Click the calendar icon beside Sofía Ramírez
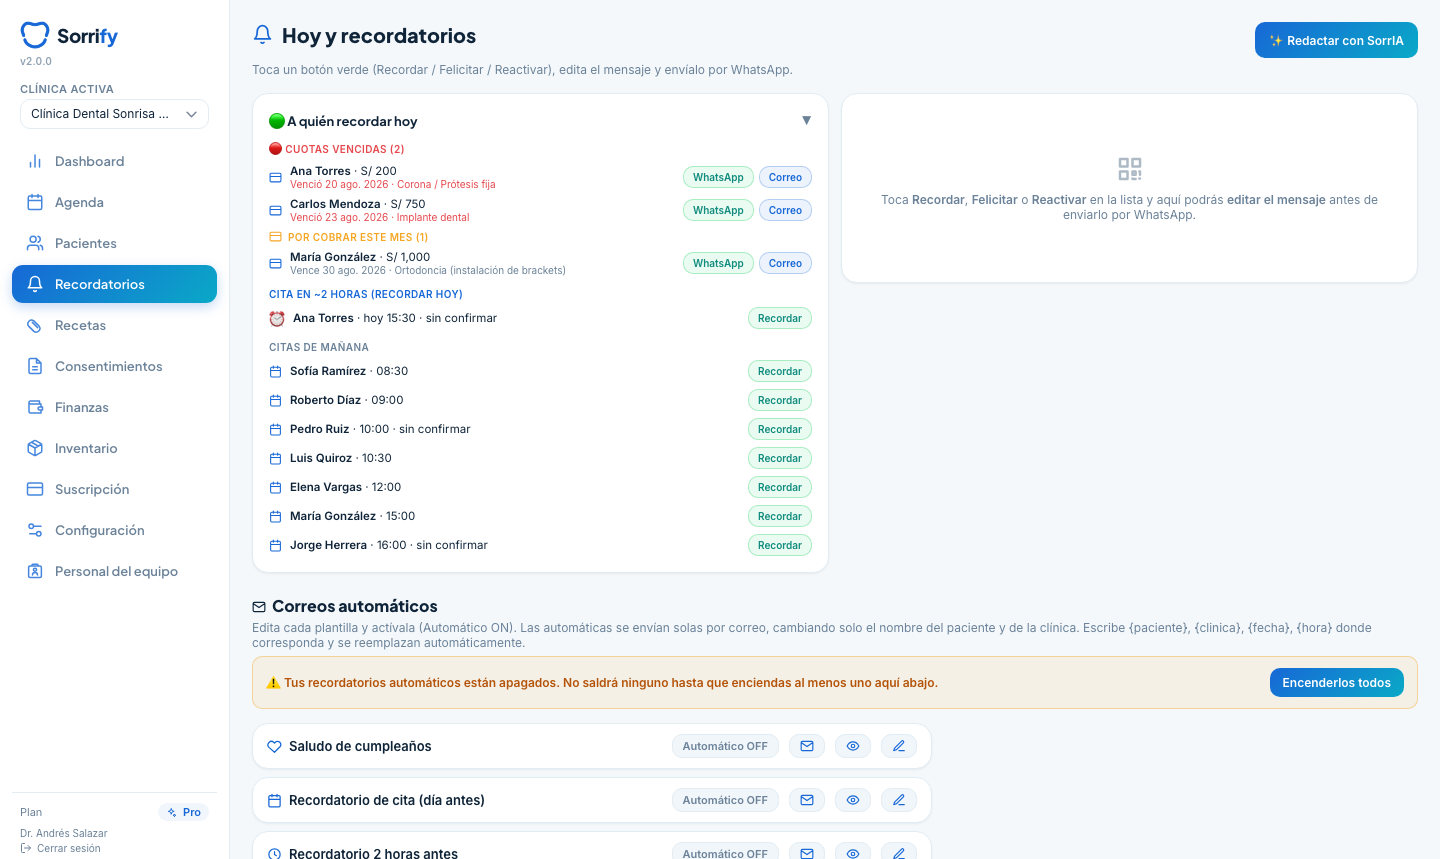 click(x=276, y=372)
